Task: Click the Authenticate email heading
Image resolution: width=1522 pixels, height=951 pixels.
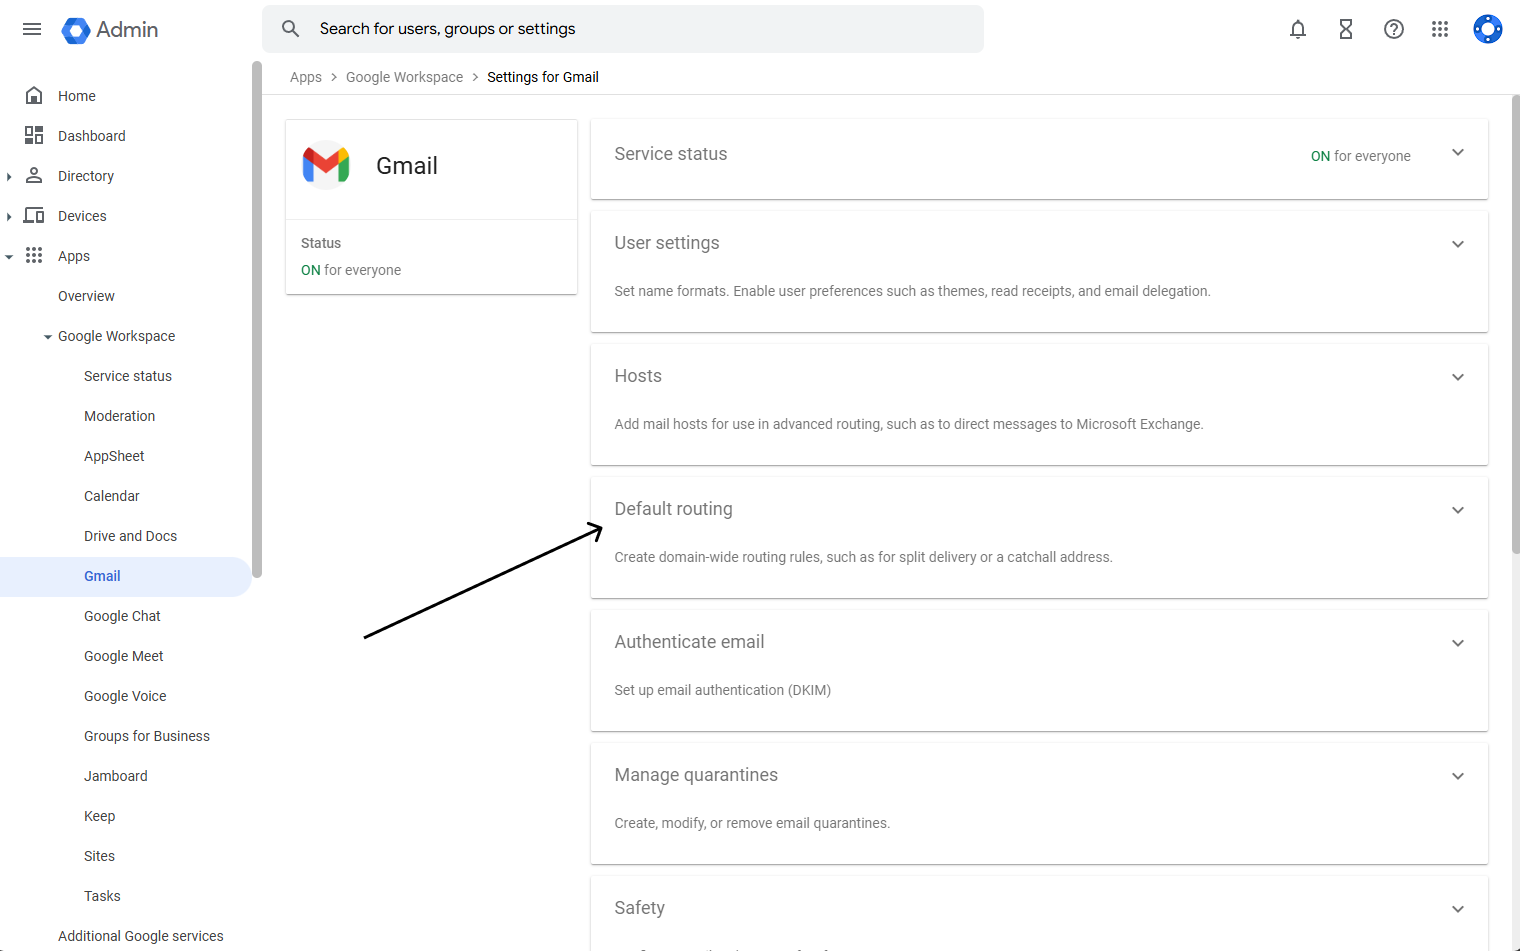Action: (x=689, y=642)
